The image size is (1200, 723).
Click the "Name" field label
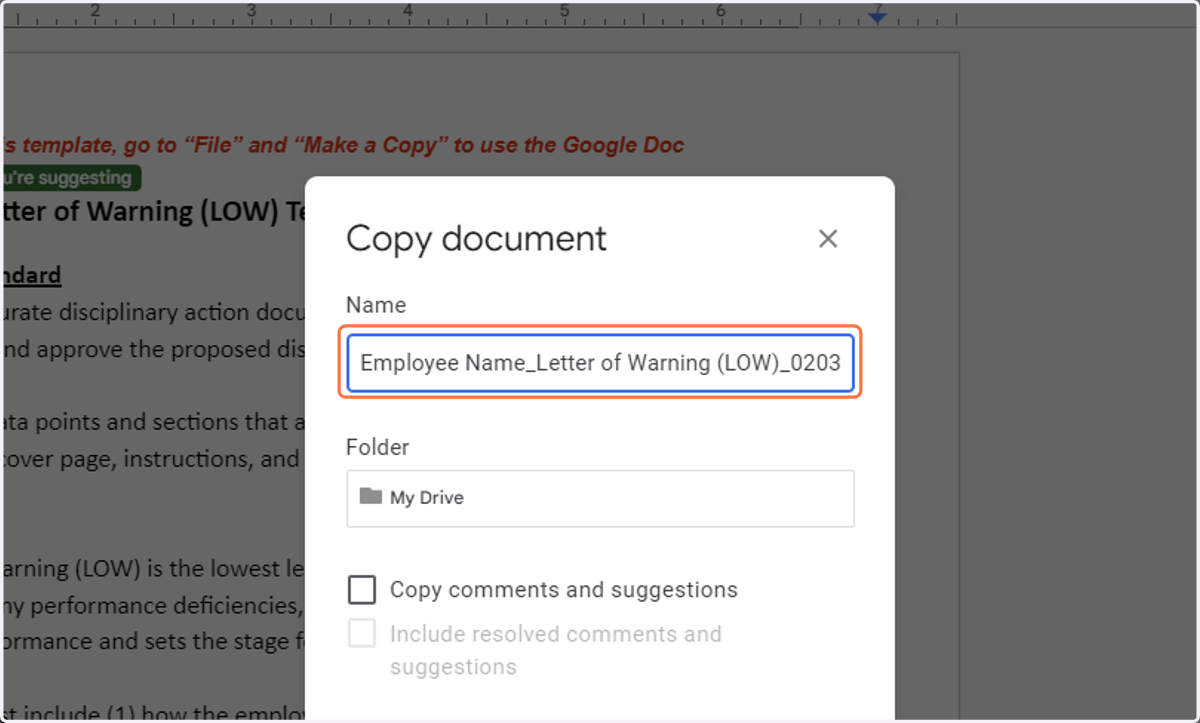coord(376,305)
